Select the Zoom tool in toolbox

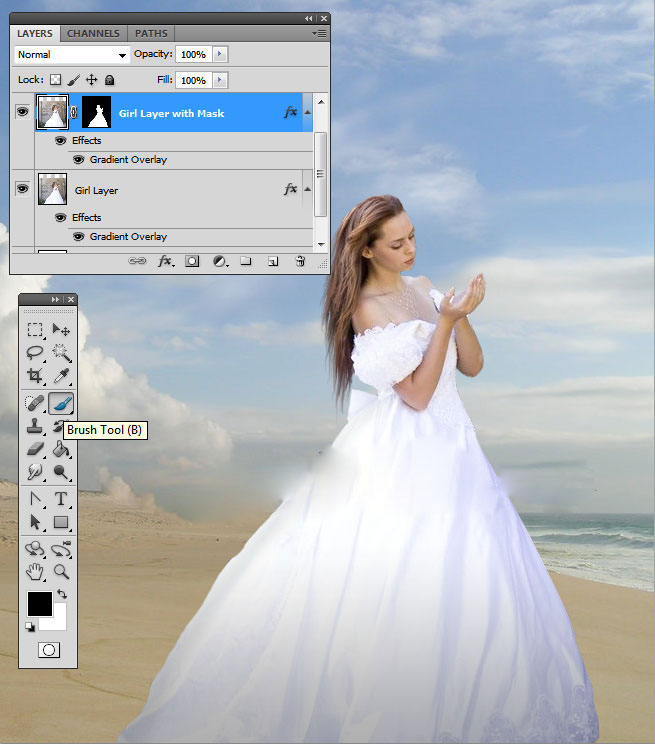pyautogui.click(x=61, y=571)
